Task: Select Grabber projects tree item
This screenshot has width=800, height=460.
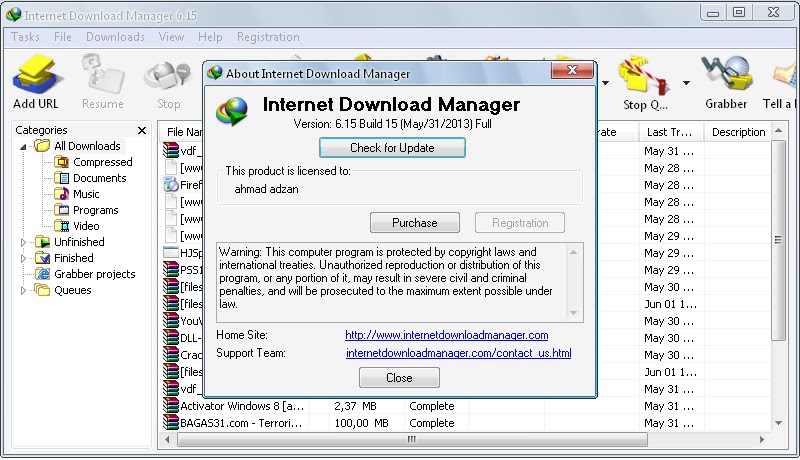Action: (95, 274)
